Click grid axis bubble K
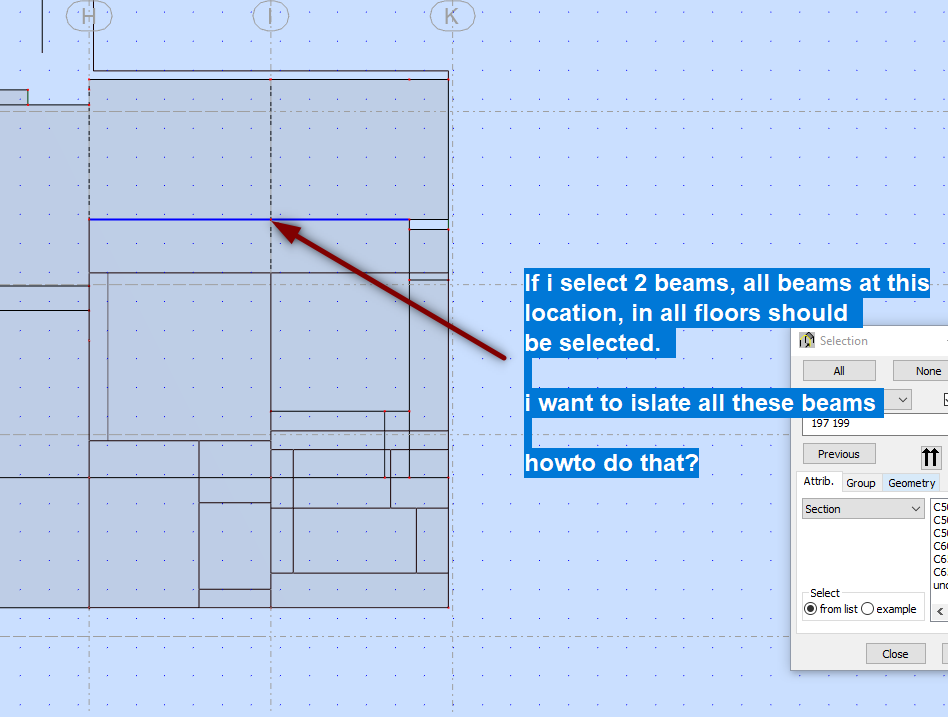 tap(453, 16)
